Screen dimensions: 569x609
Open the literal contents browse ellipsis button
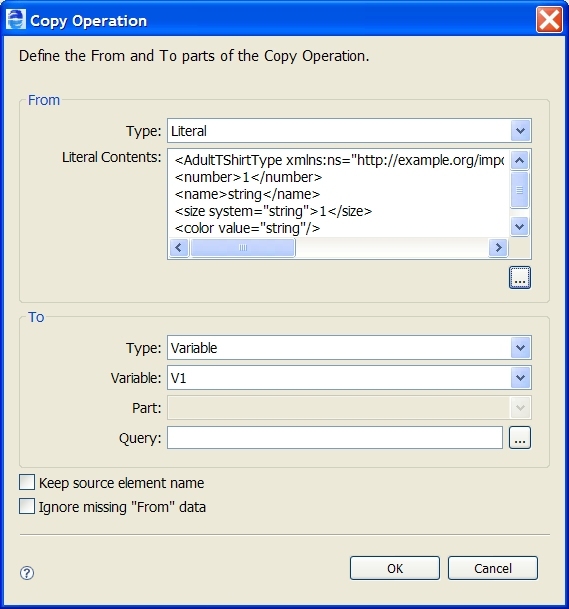click(x=520, y=278)
